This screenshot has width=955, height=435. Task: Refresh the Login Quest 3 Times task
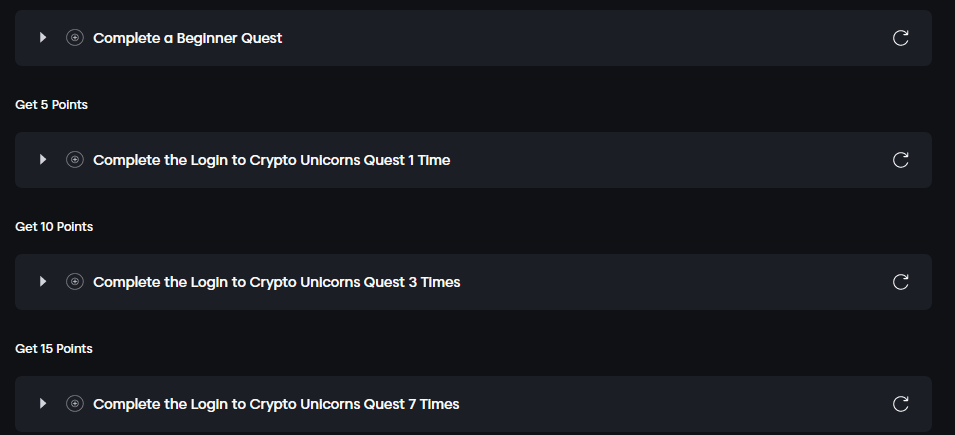click(900, 282)
